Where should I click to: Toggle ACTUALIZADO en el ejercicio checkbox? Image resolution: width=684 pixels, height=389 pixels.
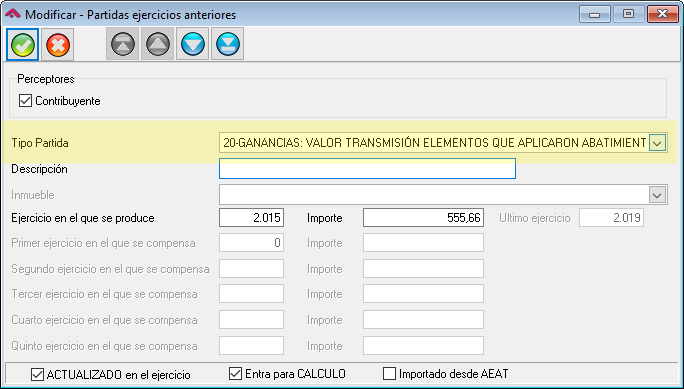(x=38, y=374)
